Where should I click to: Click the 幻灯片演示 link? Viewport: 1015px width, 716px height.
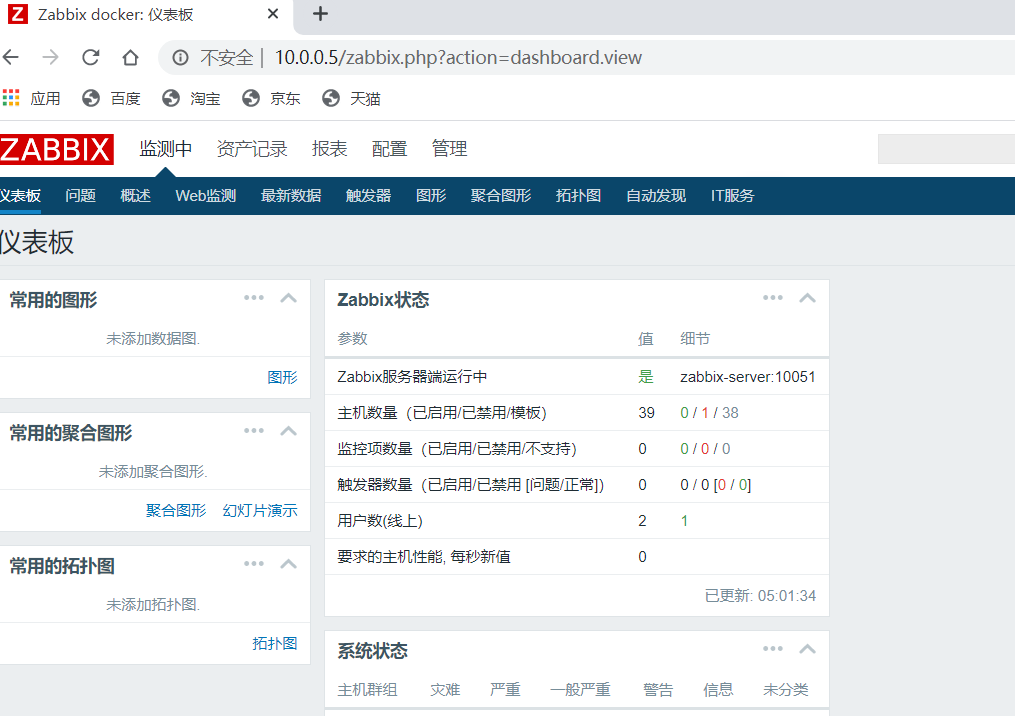tap(260, 511)
